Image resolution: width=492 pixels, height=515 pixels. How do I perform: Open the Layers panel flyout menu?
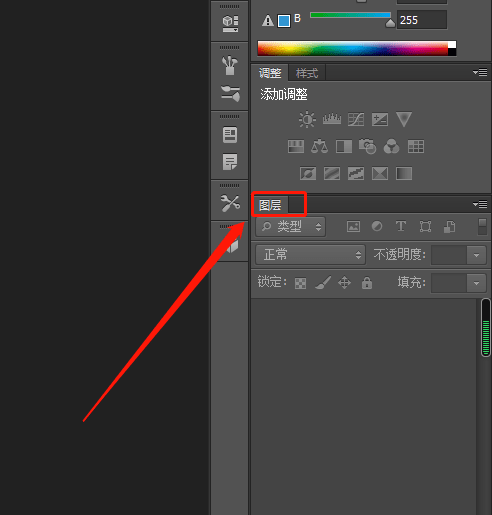click(480, 204)
